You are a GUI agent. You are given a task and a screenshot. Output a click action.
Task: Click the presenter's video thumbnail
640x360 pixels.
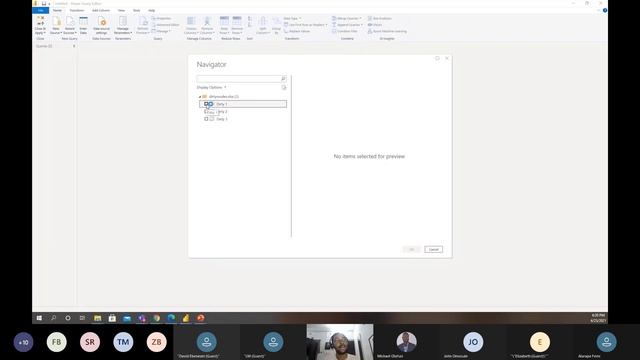coord(340,342)
